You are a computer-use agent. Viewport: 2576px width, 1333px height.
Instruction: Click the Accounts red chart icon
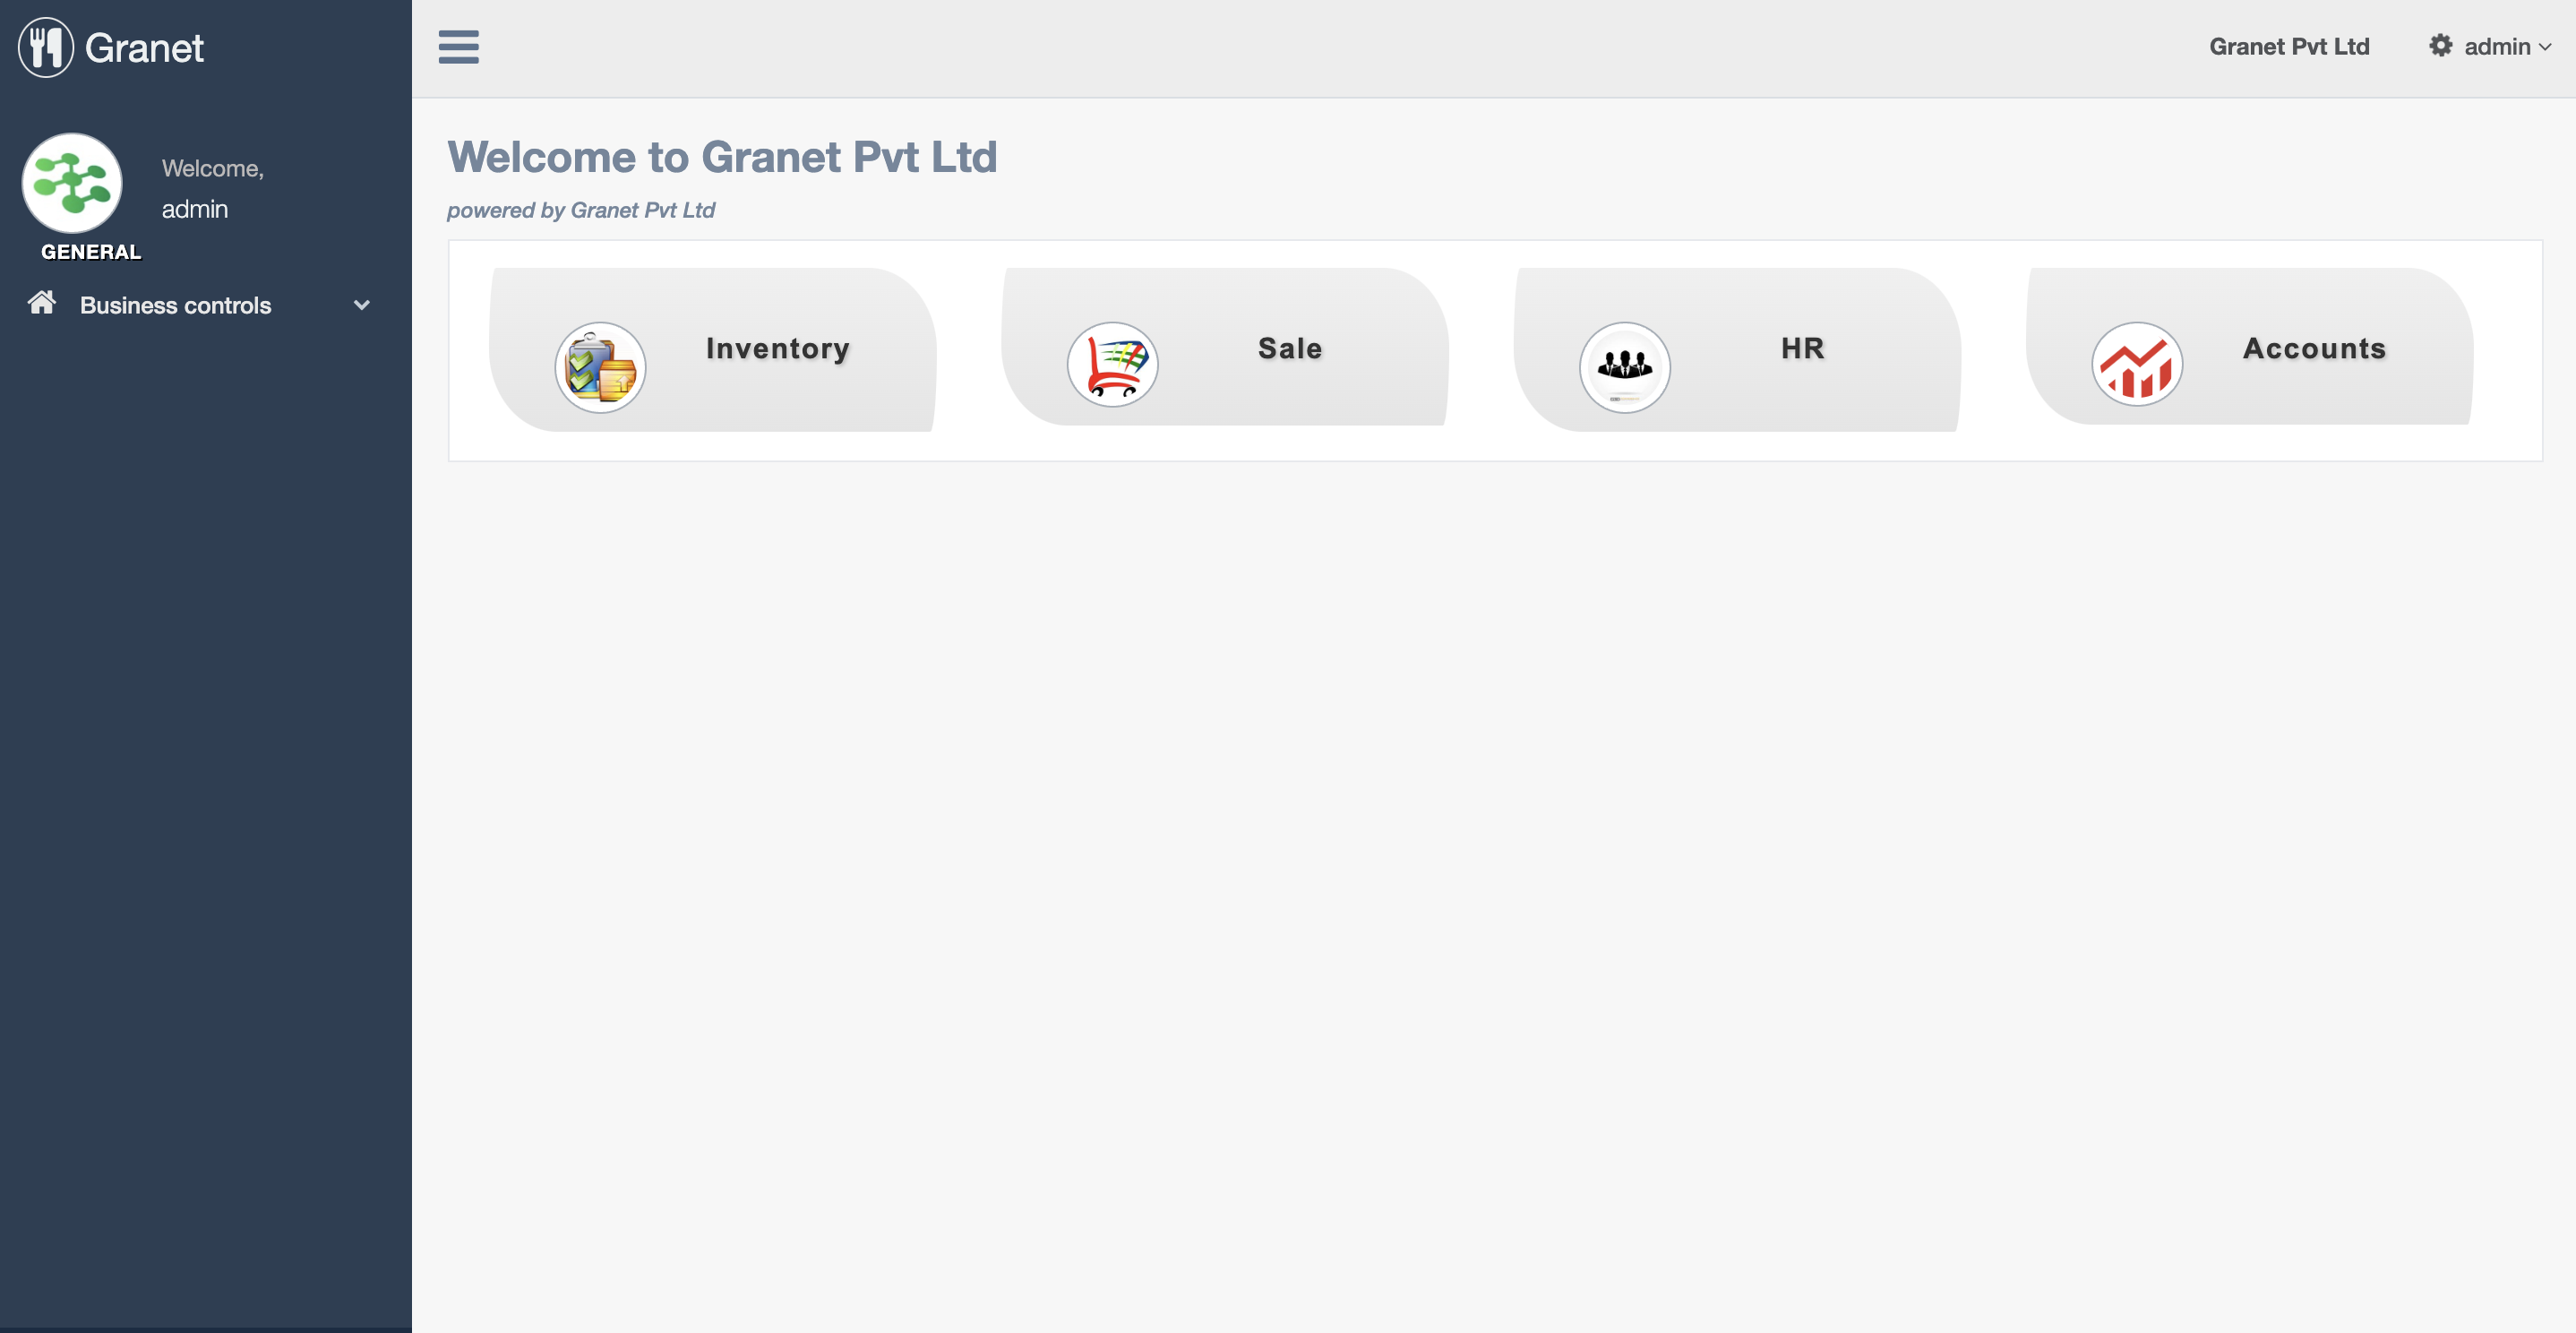click(x=2137, y=365)
